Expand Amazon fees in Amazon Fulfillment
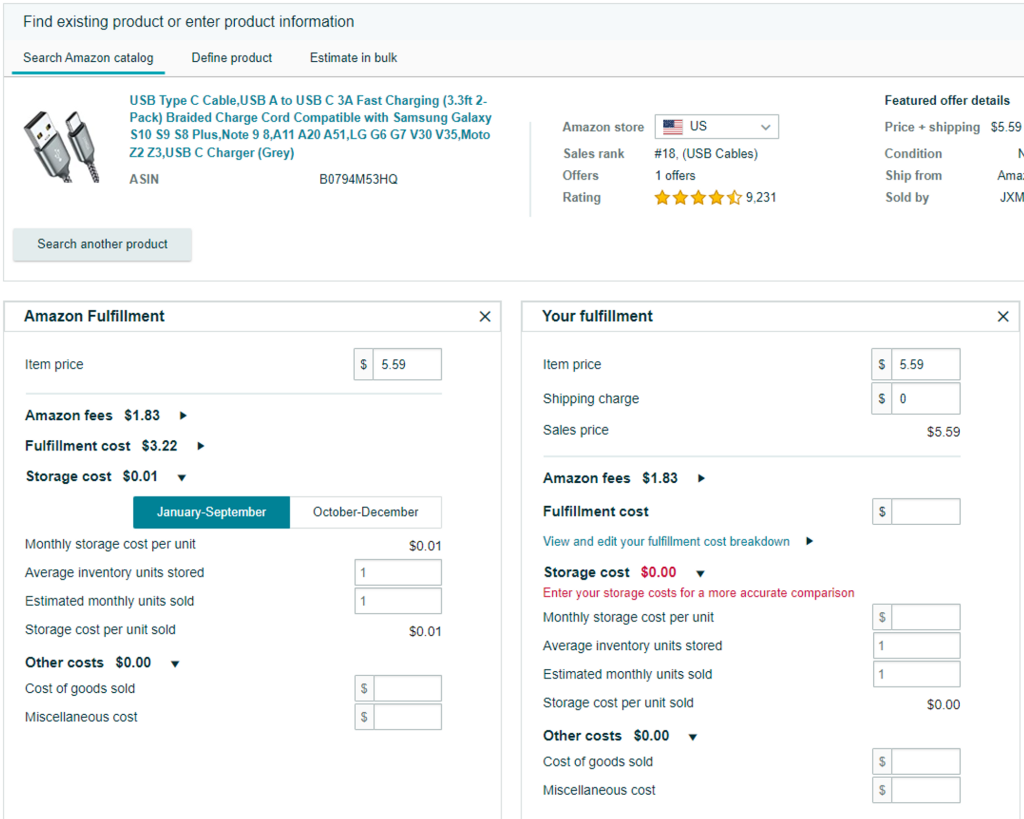The width and height of the screenshot is (1024, 819). 184,415
